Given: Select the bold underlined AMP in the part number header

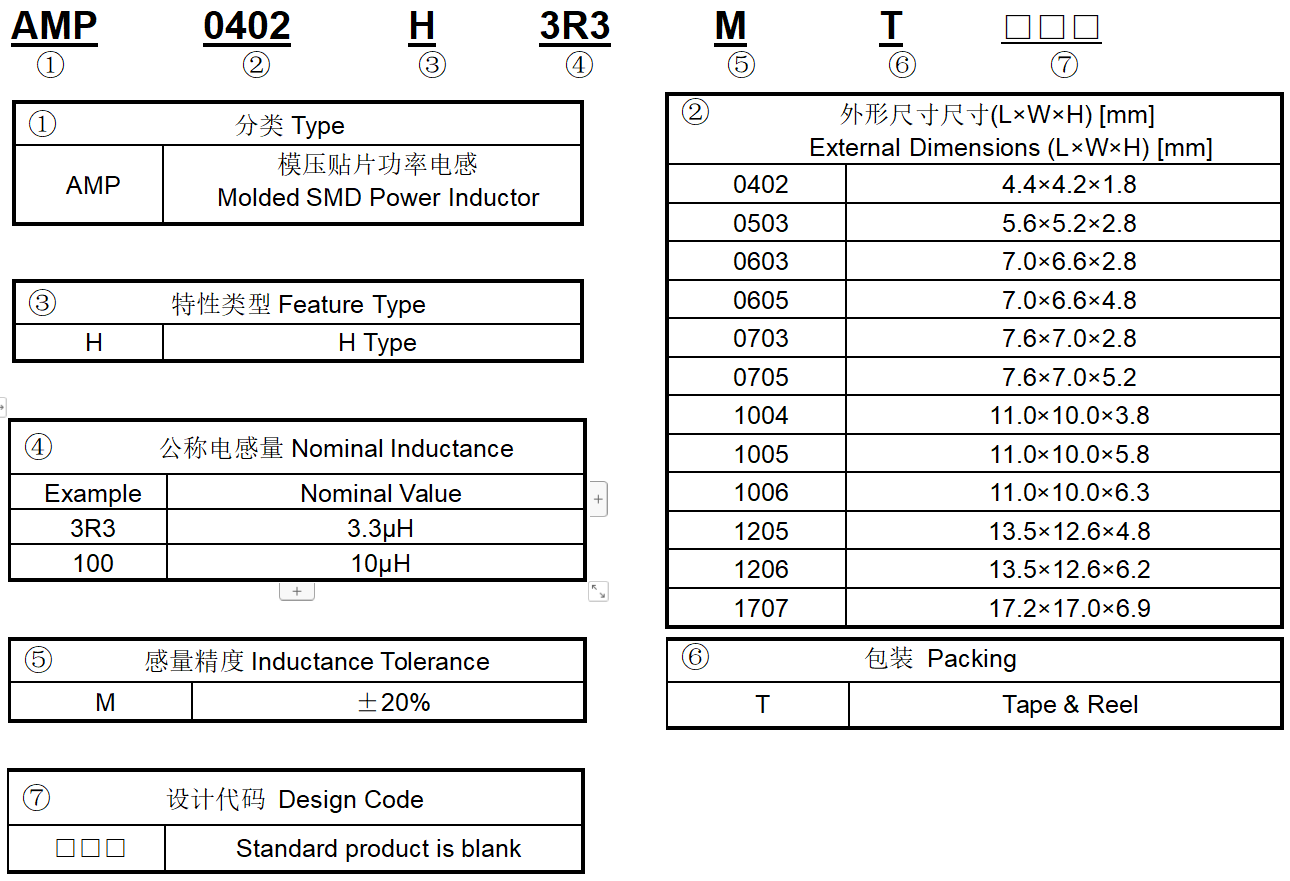Looking at the screenshot, I should click(54, 27).
